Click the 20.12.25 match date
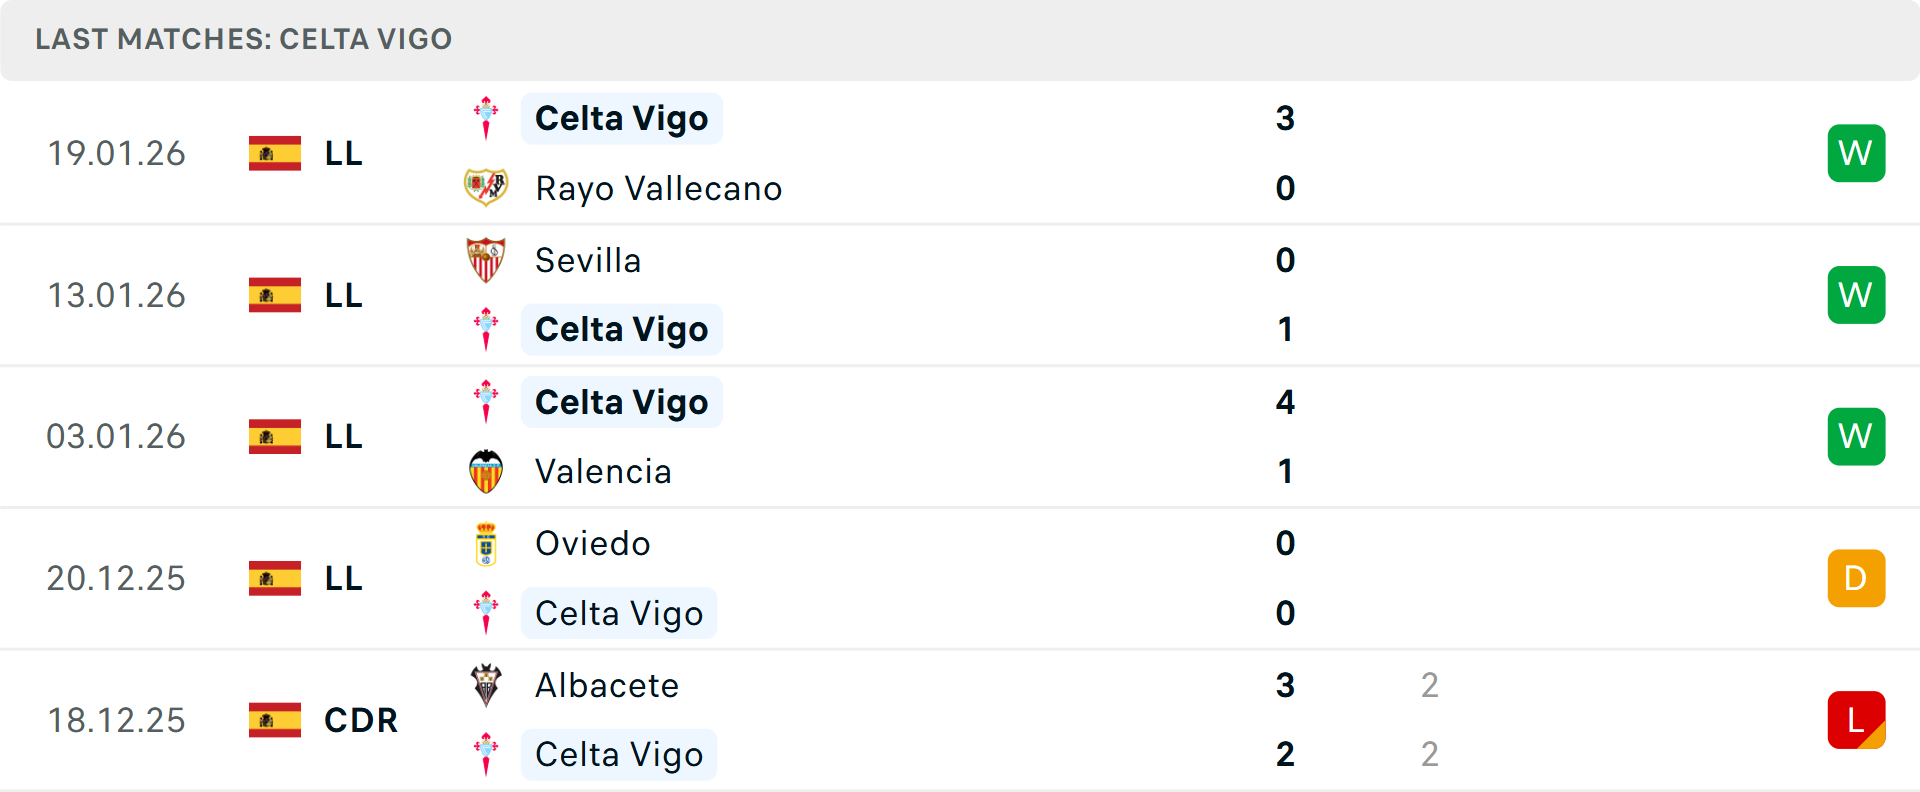Viewport: 1920px width, 792px height. pos(116,578)
